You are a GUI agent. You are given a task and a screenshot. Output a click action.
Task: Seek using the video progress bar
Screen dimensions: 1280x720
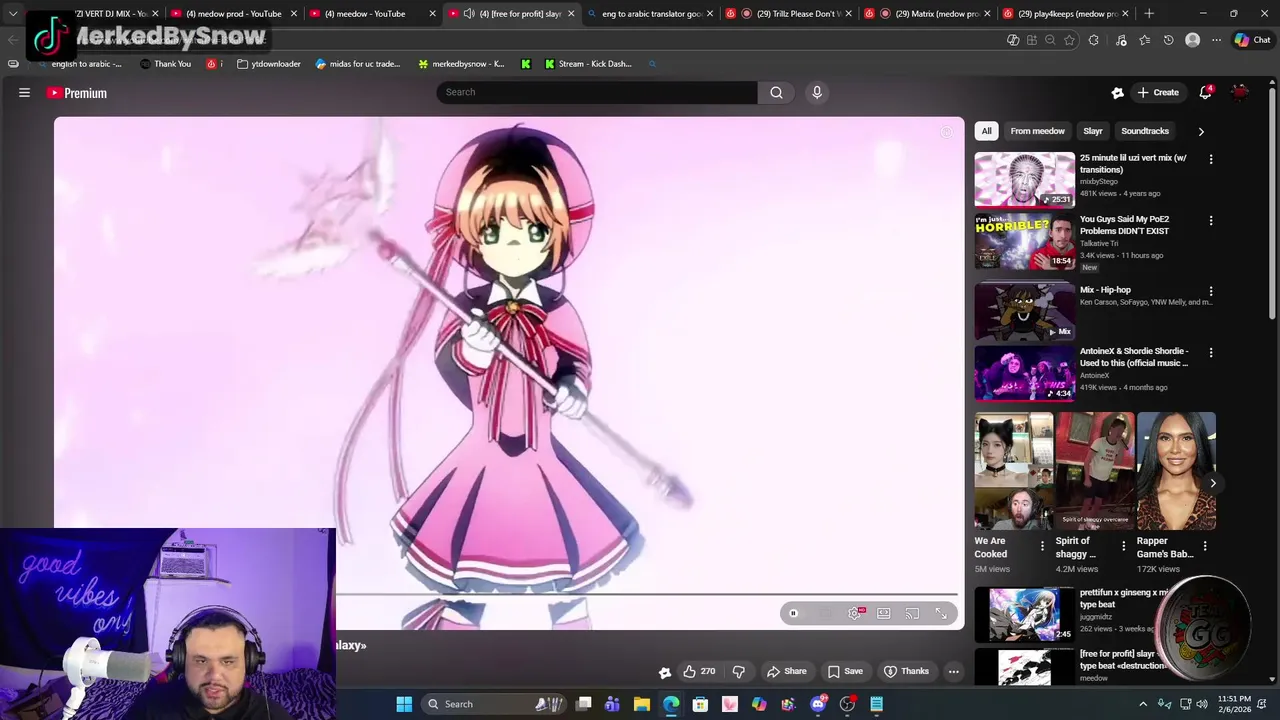click(x=648, y=595)
